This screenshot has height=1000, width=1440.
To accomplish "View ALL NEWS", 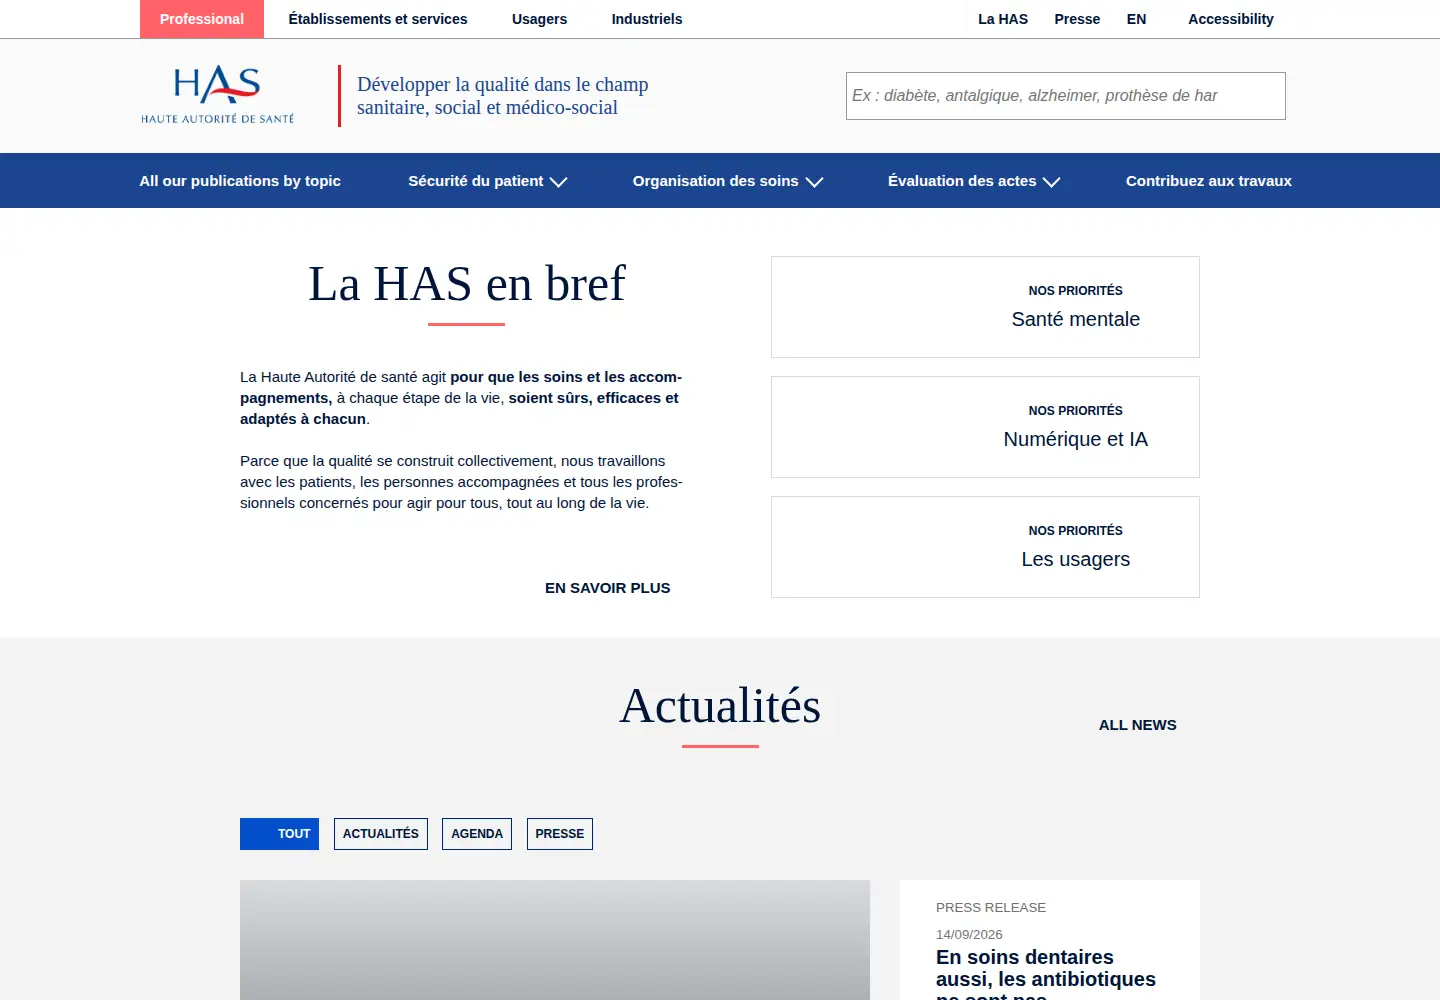I will tap(1138, 725).
